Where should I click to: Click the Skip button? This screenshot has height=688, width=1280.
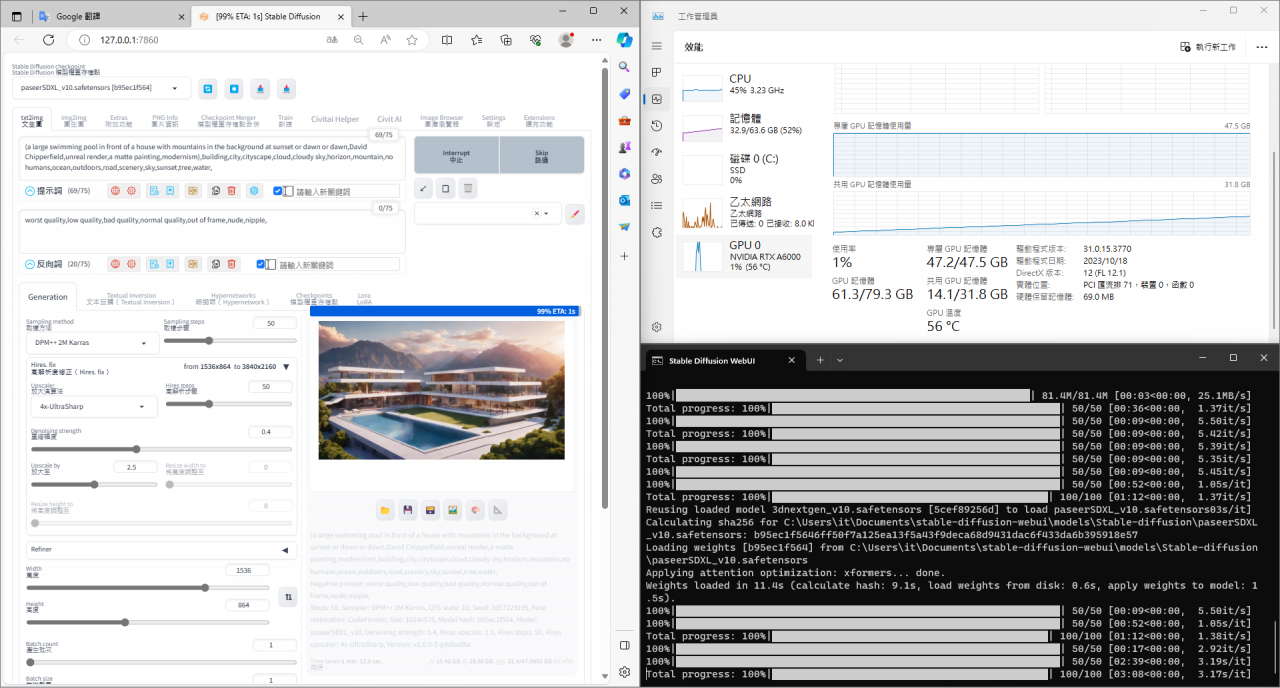tap(541, 155)
